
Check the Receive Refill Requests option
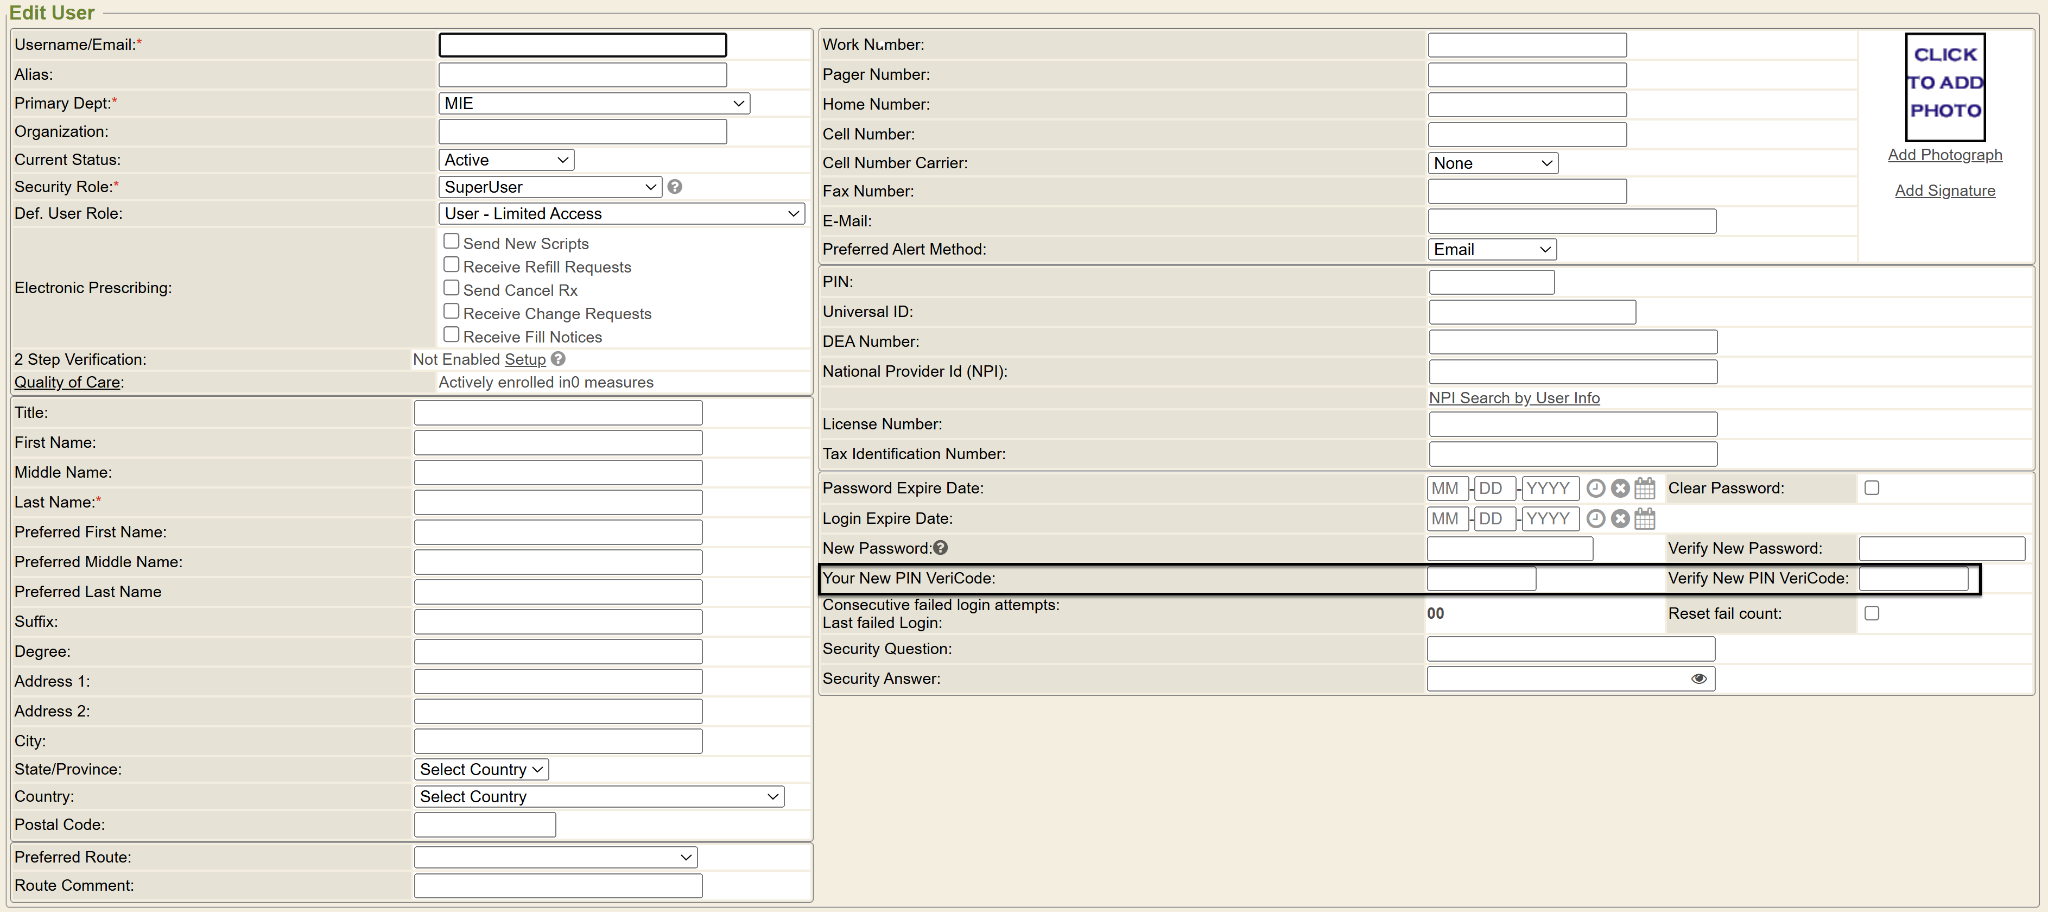coord(452,265)
